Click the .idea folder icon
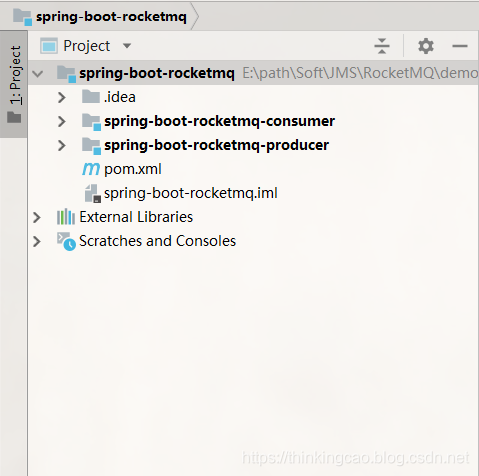Screen dimensions: 479x476 (x=91, y=97)
